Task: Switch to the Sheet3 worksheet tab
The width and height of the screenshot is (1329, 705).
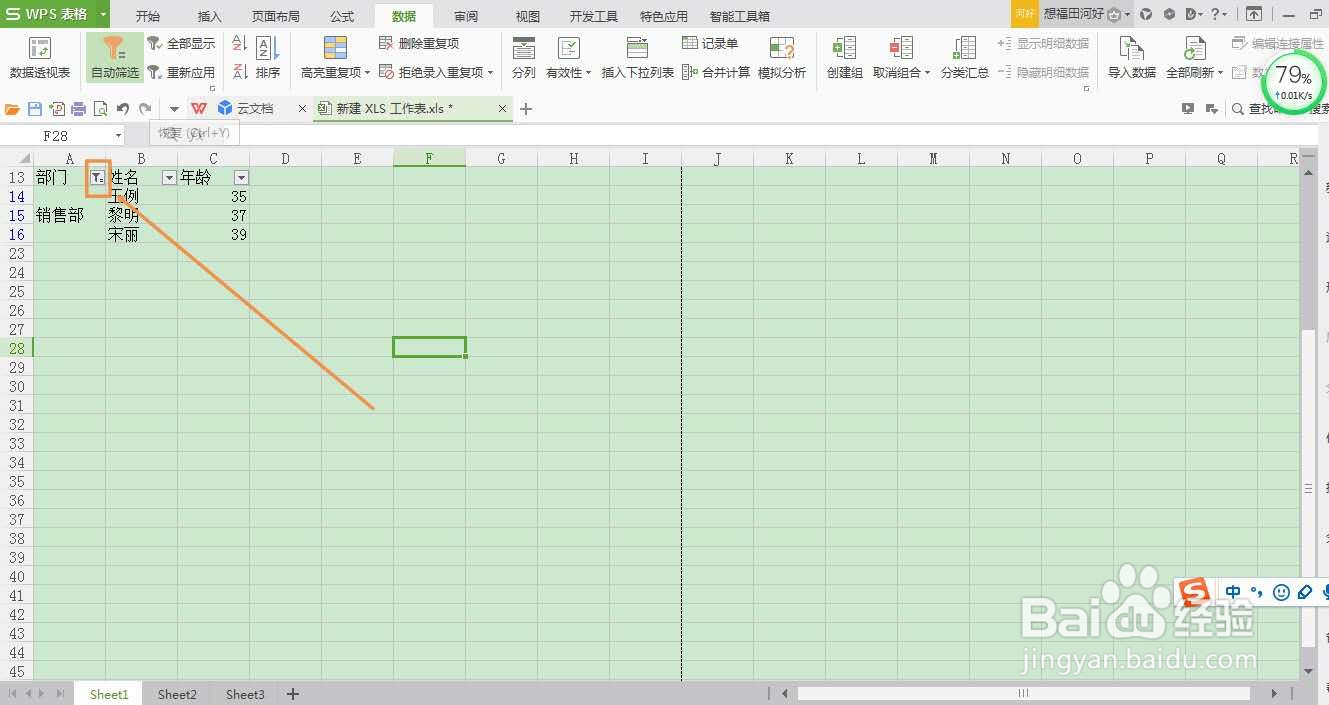Action: tap(245, 694)
